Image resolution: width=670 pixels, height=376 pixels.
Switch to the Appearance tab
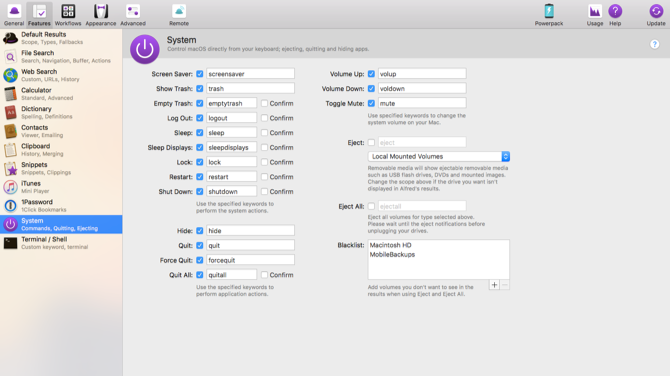101,15
